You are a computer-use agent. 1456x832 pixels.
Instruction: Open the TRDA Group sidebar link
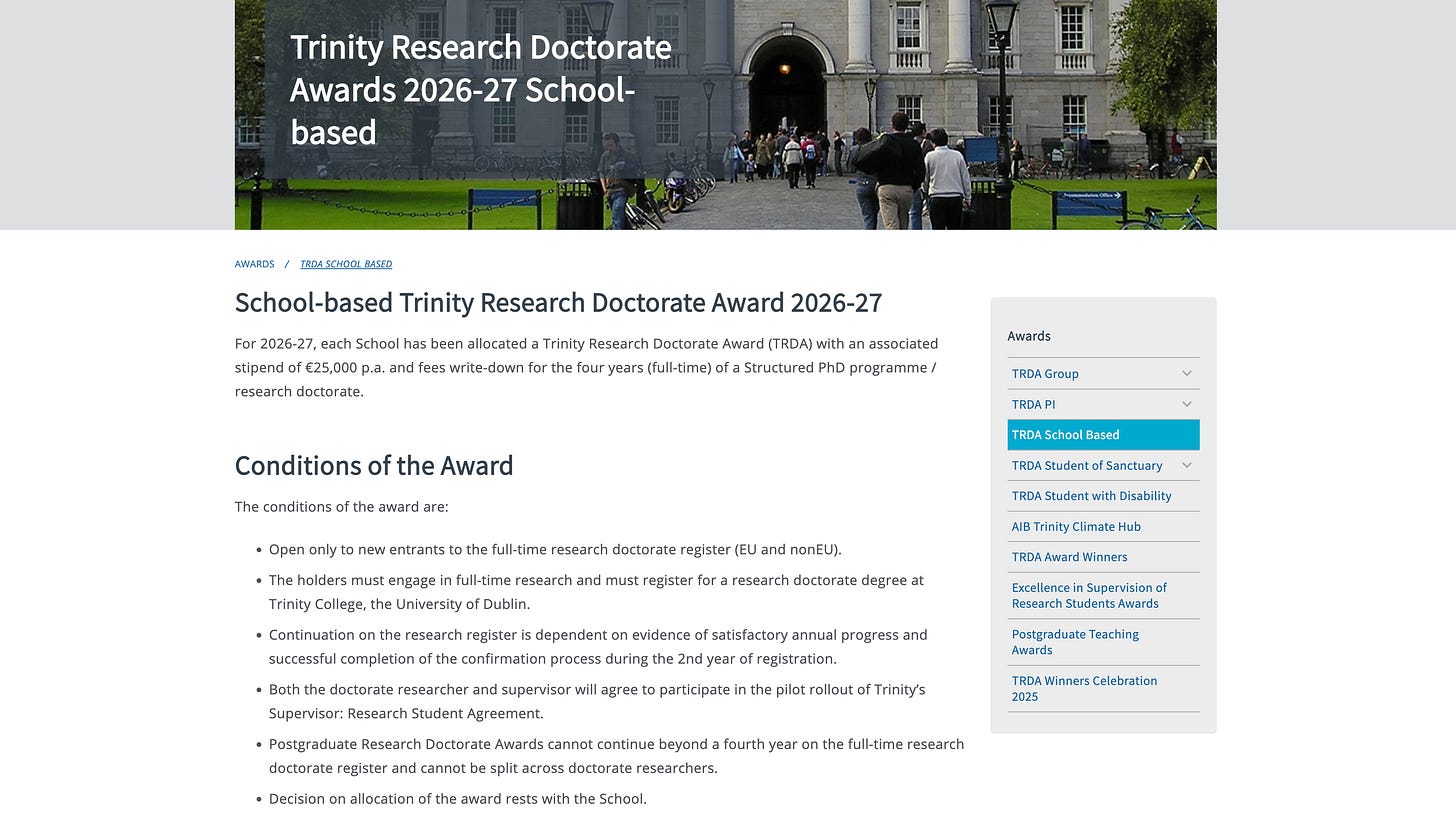click(x=1045, y=374)
